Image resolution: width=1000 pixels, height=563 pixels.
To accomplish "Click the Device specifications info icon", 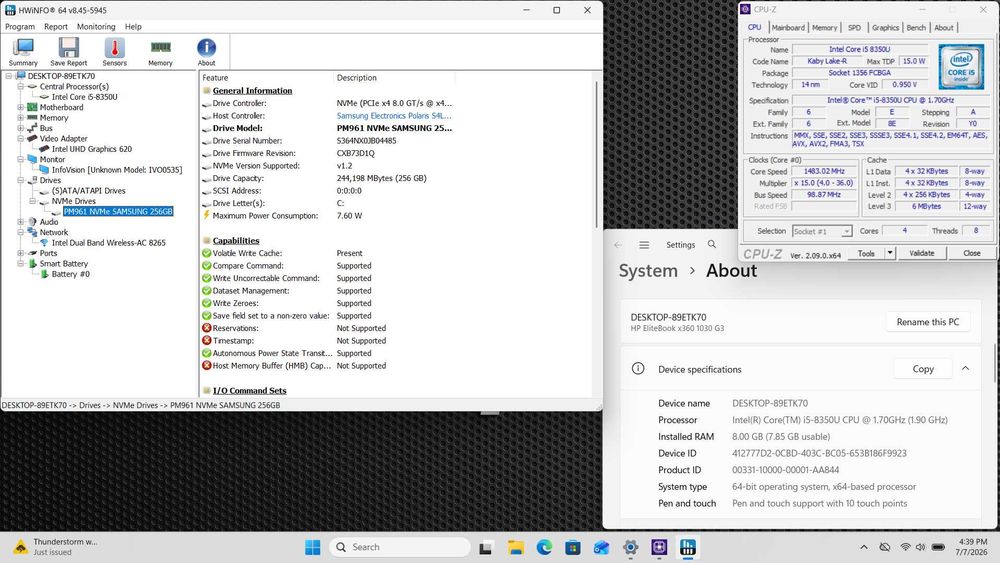I will 638,369.
